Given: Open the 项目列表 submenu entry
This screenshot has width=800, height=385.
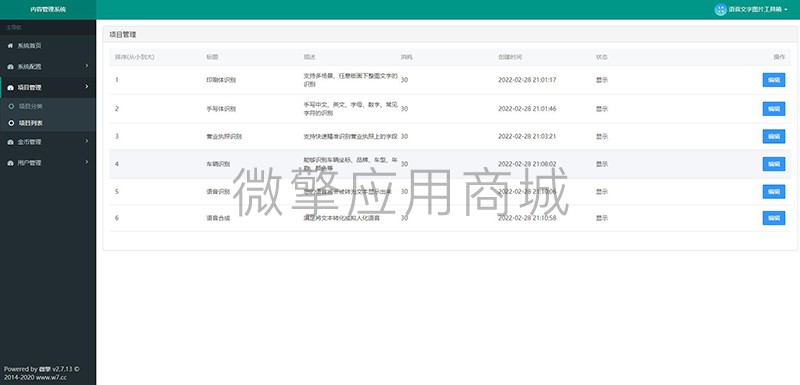Looking at the screenshot, I should point(48,123).
